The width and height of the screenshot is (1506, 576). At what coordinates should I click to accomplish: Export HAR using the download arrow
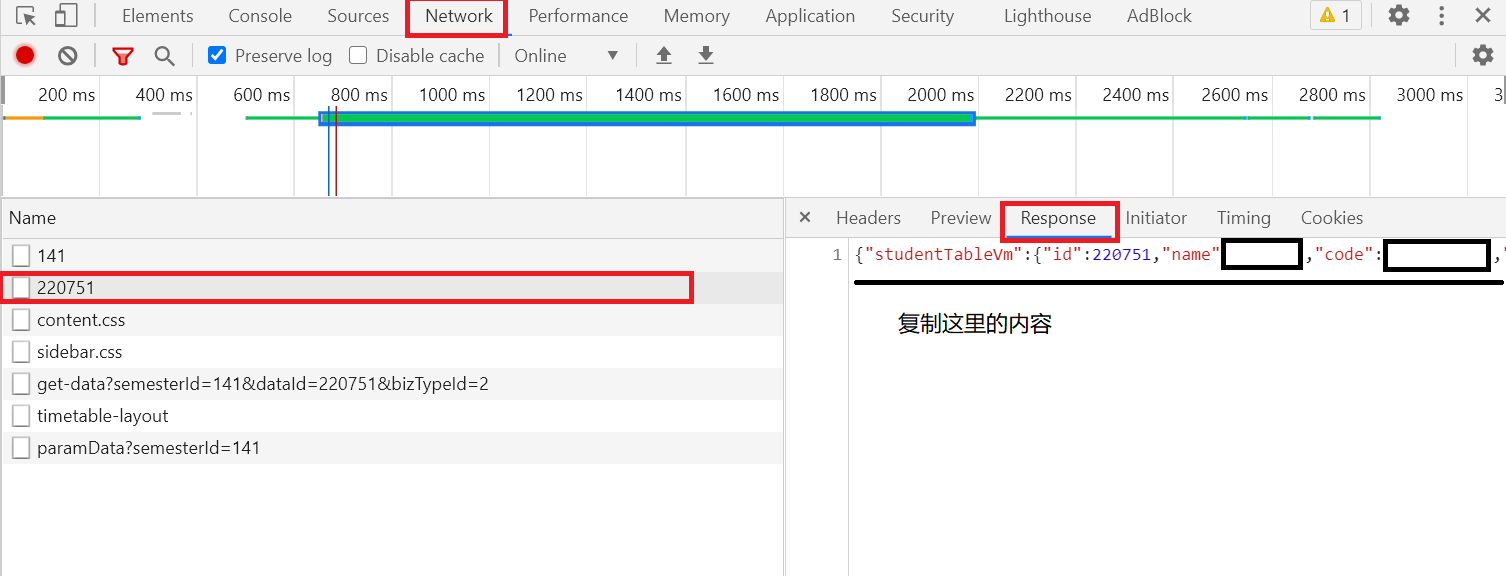[x=705, y=55]
